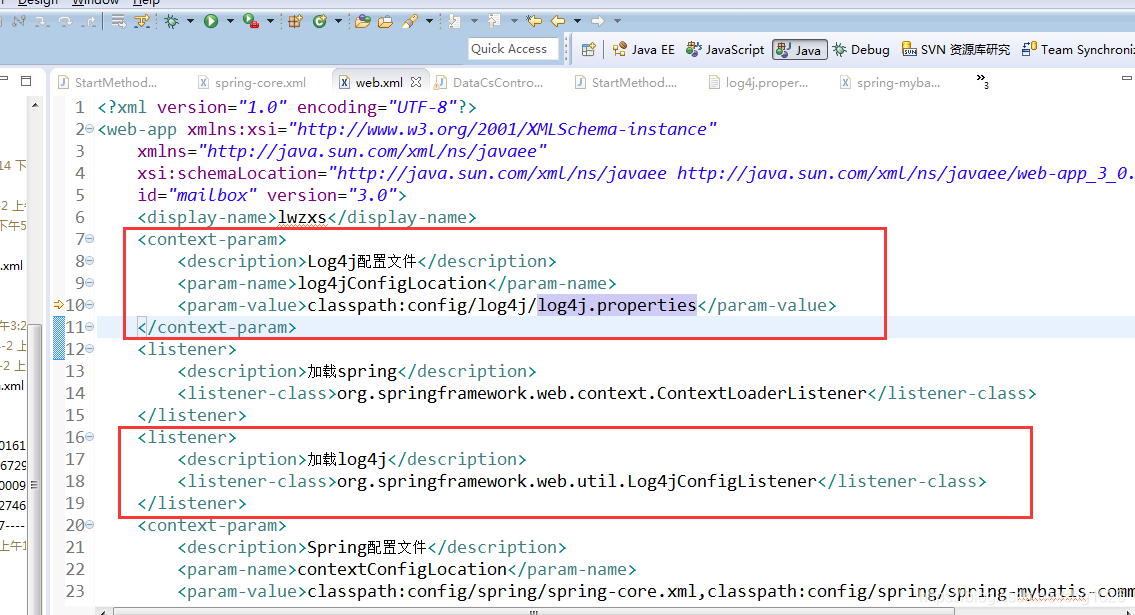
Task: Click the Open Task icon
Action: (x=385, y=21)
